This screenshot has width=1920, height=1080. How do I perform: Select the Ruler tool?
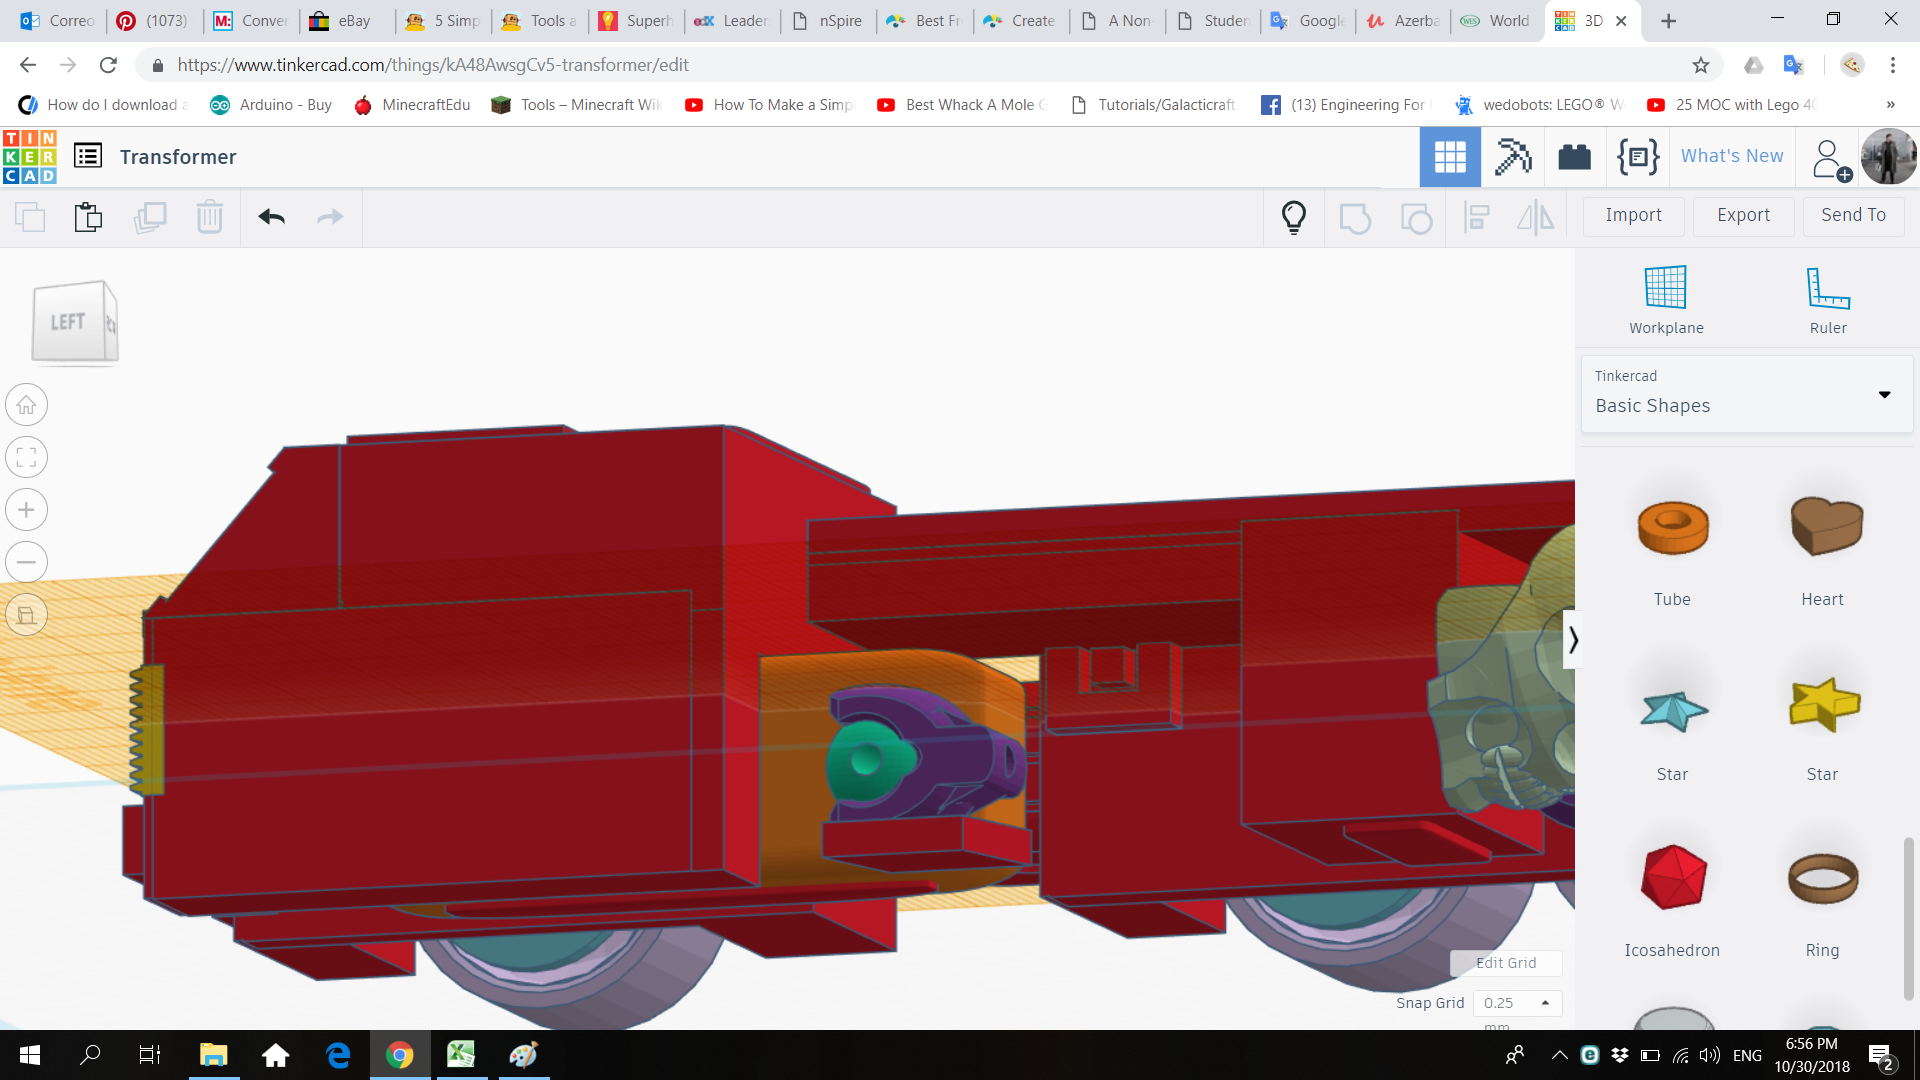(x=1827, y=297)
